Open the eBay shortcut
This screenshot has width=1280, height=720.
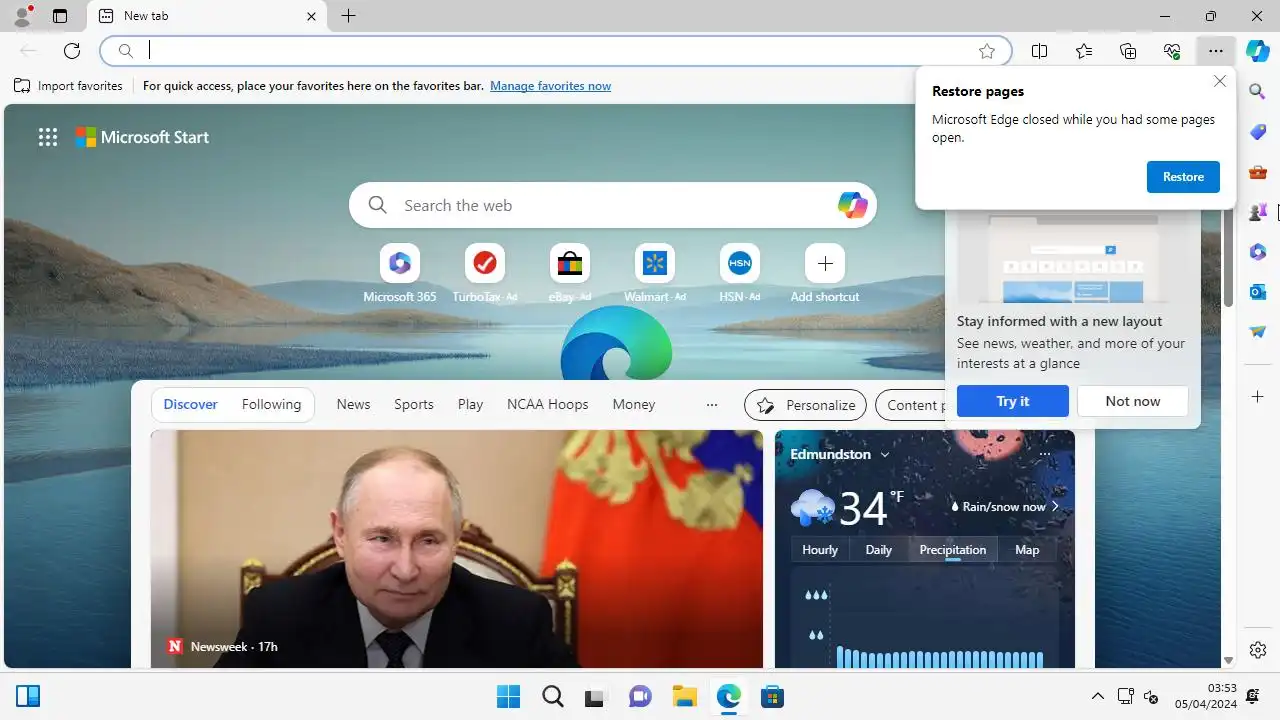[x=570, y=273]
